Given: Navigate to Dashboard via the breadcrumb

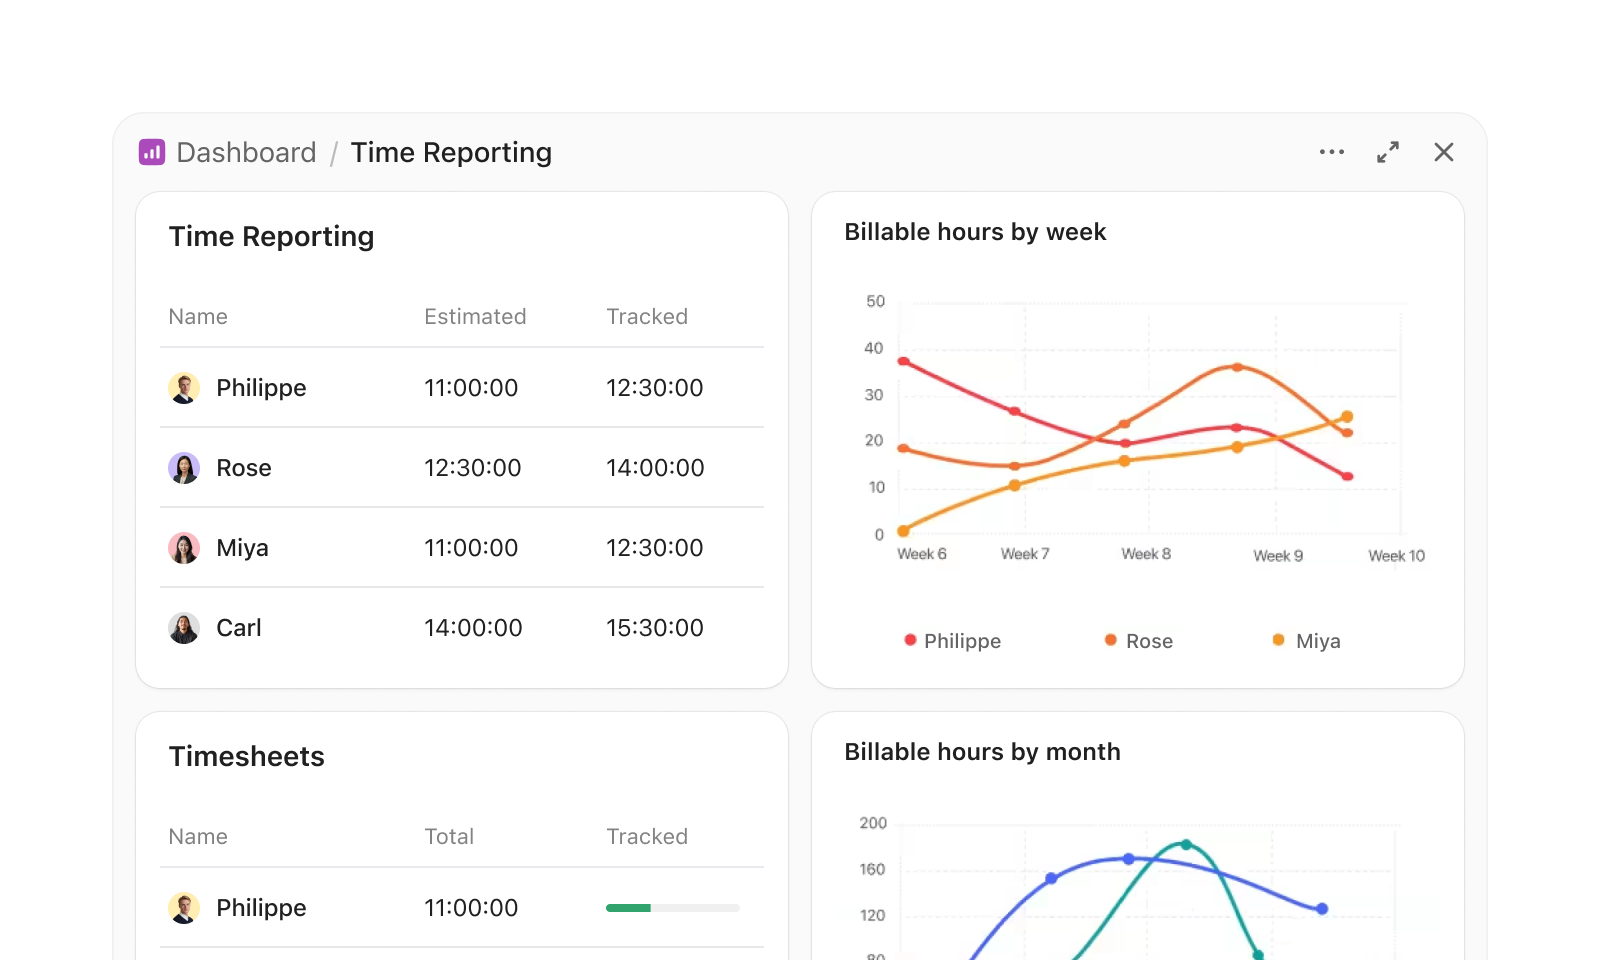Looking at the screenshot, I should click(x=246, y=152).
